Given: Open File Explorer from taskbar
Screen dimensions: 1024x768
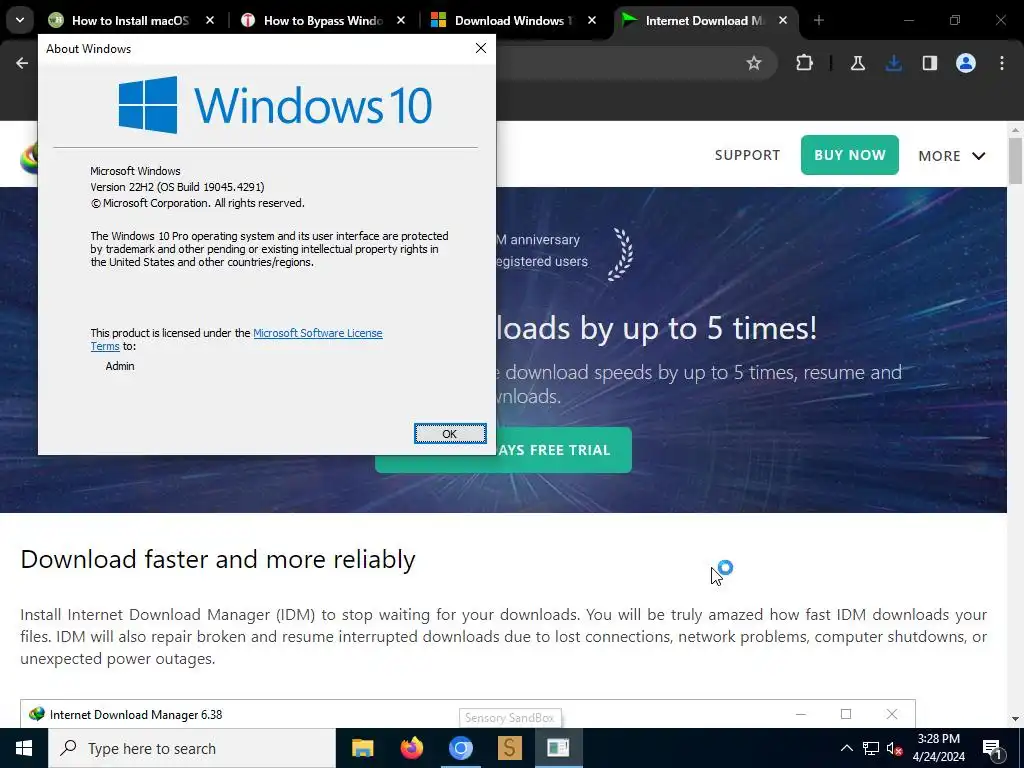Looking at the screenshot, I should [362, 748].
